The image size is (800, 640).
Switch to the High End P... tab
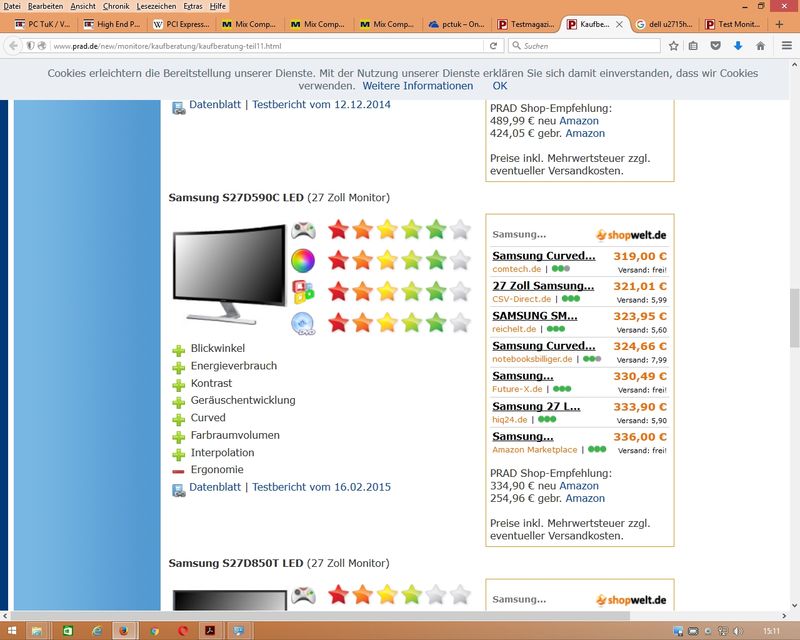tap(112, 24)
